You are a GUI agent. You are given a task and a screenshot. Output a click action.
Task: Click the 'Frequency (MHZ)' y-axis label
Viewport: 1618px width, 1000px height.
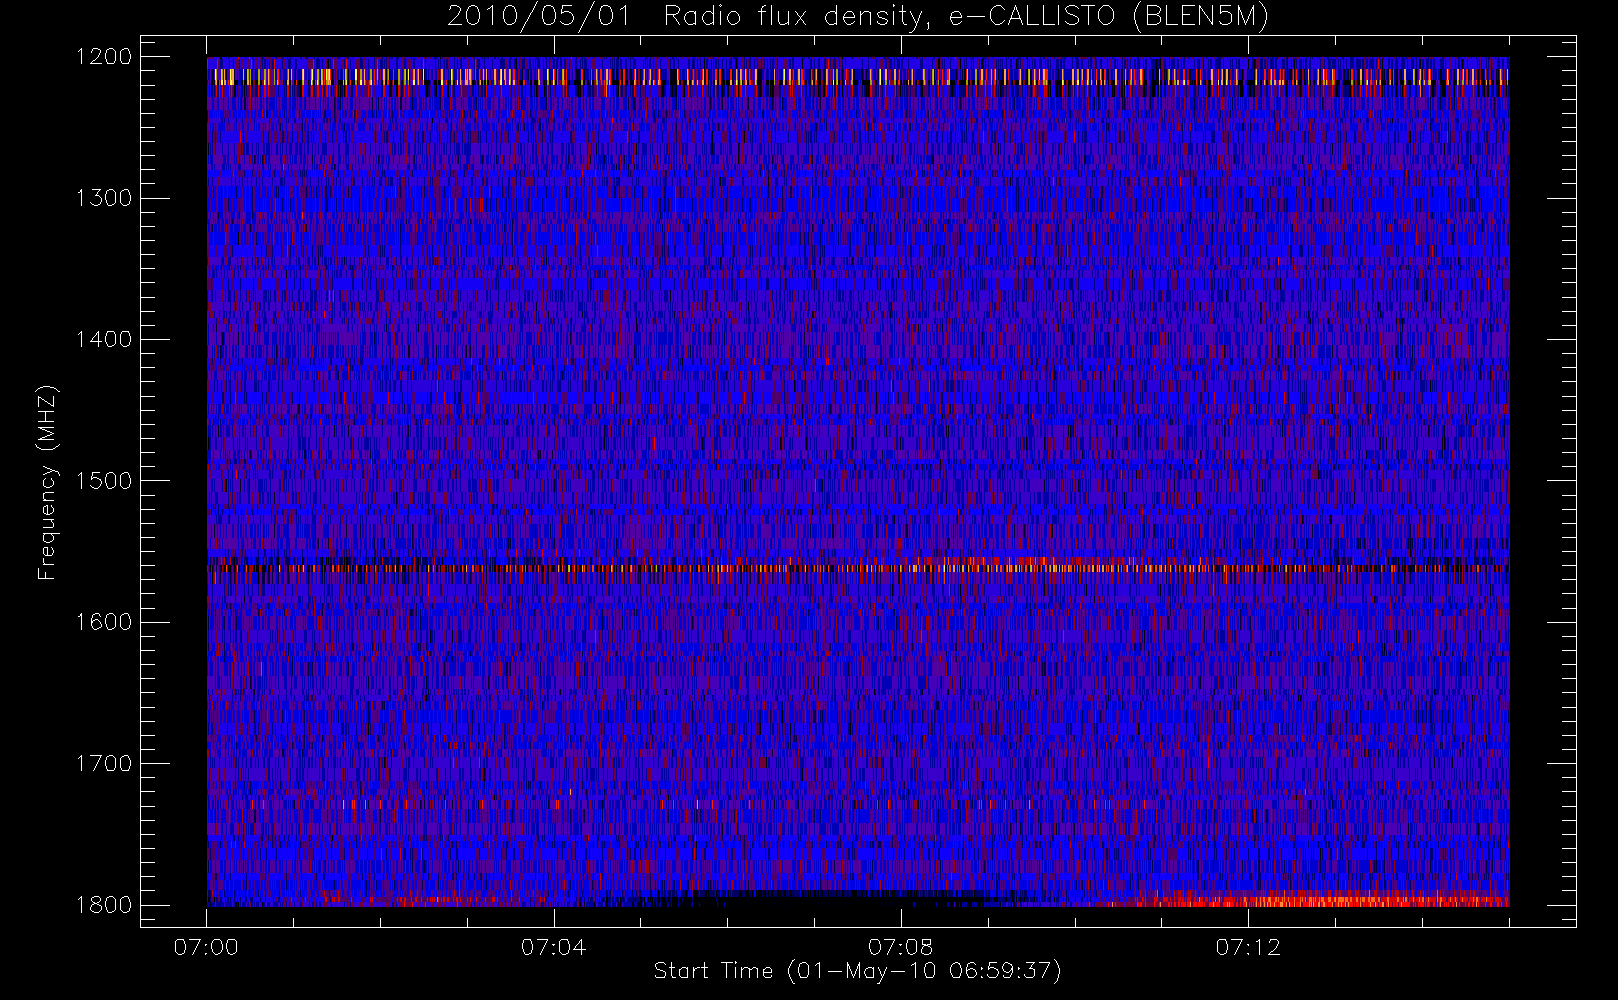tap(47, 482)
